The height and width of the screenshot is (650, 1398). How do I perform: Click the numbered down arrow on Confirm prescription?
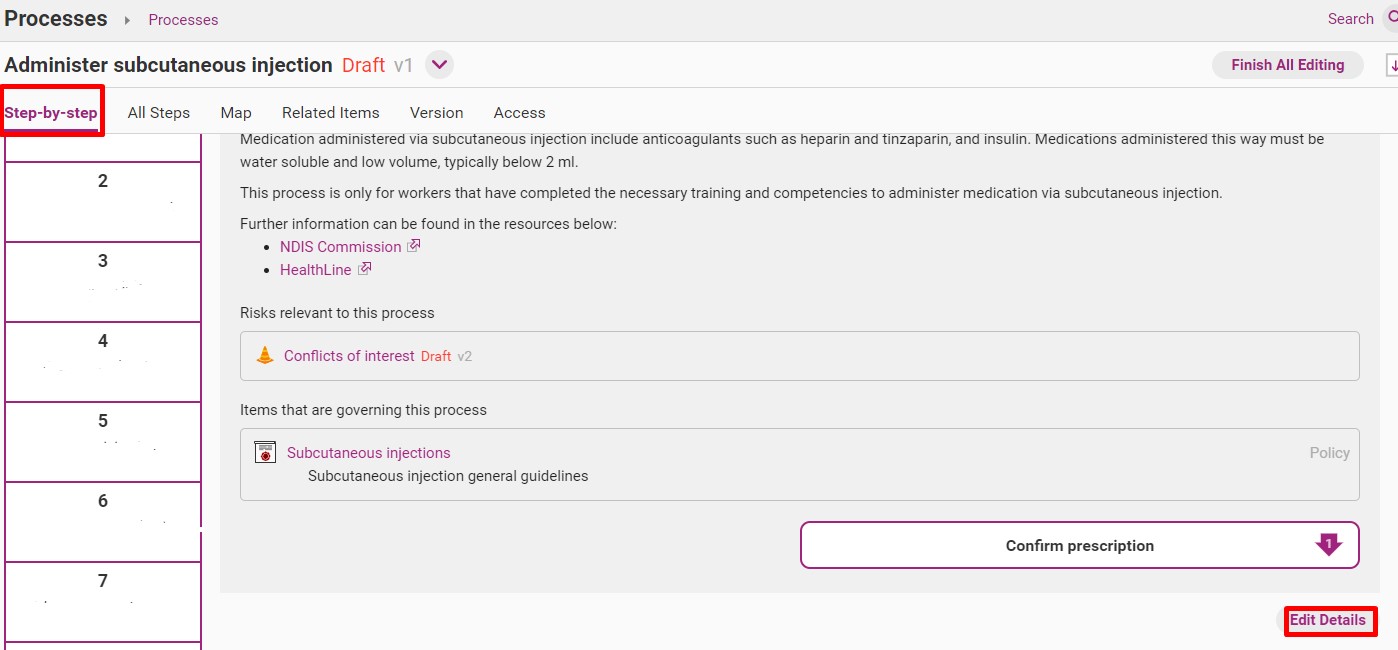click(x=1328, y=545)
